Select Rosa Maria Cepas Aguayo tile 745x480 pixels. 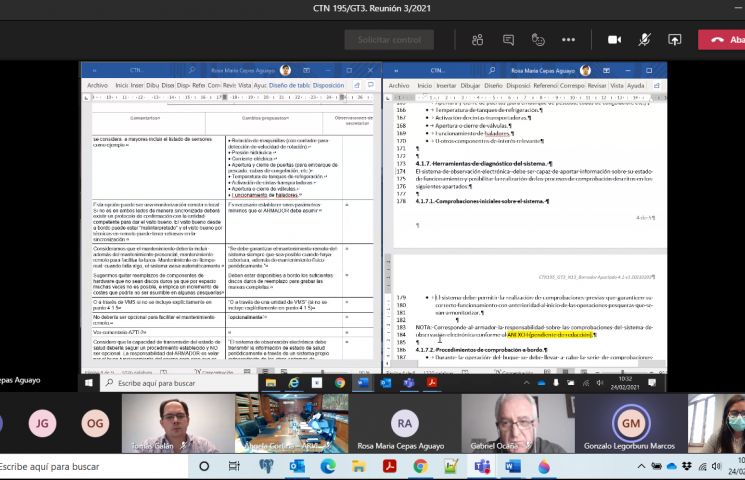coord(405,423)
